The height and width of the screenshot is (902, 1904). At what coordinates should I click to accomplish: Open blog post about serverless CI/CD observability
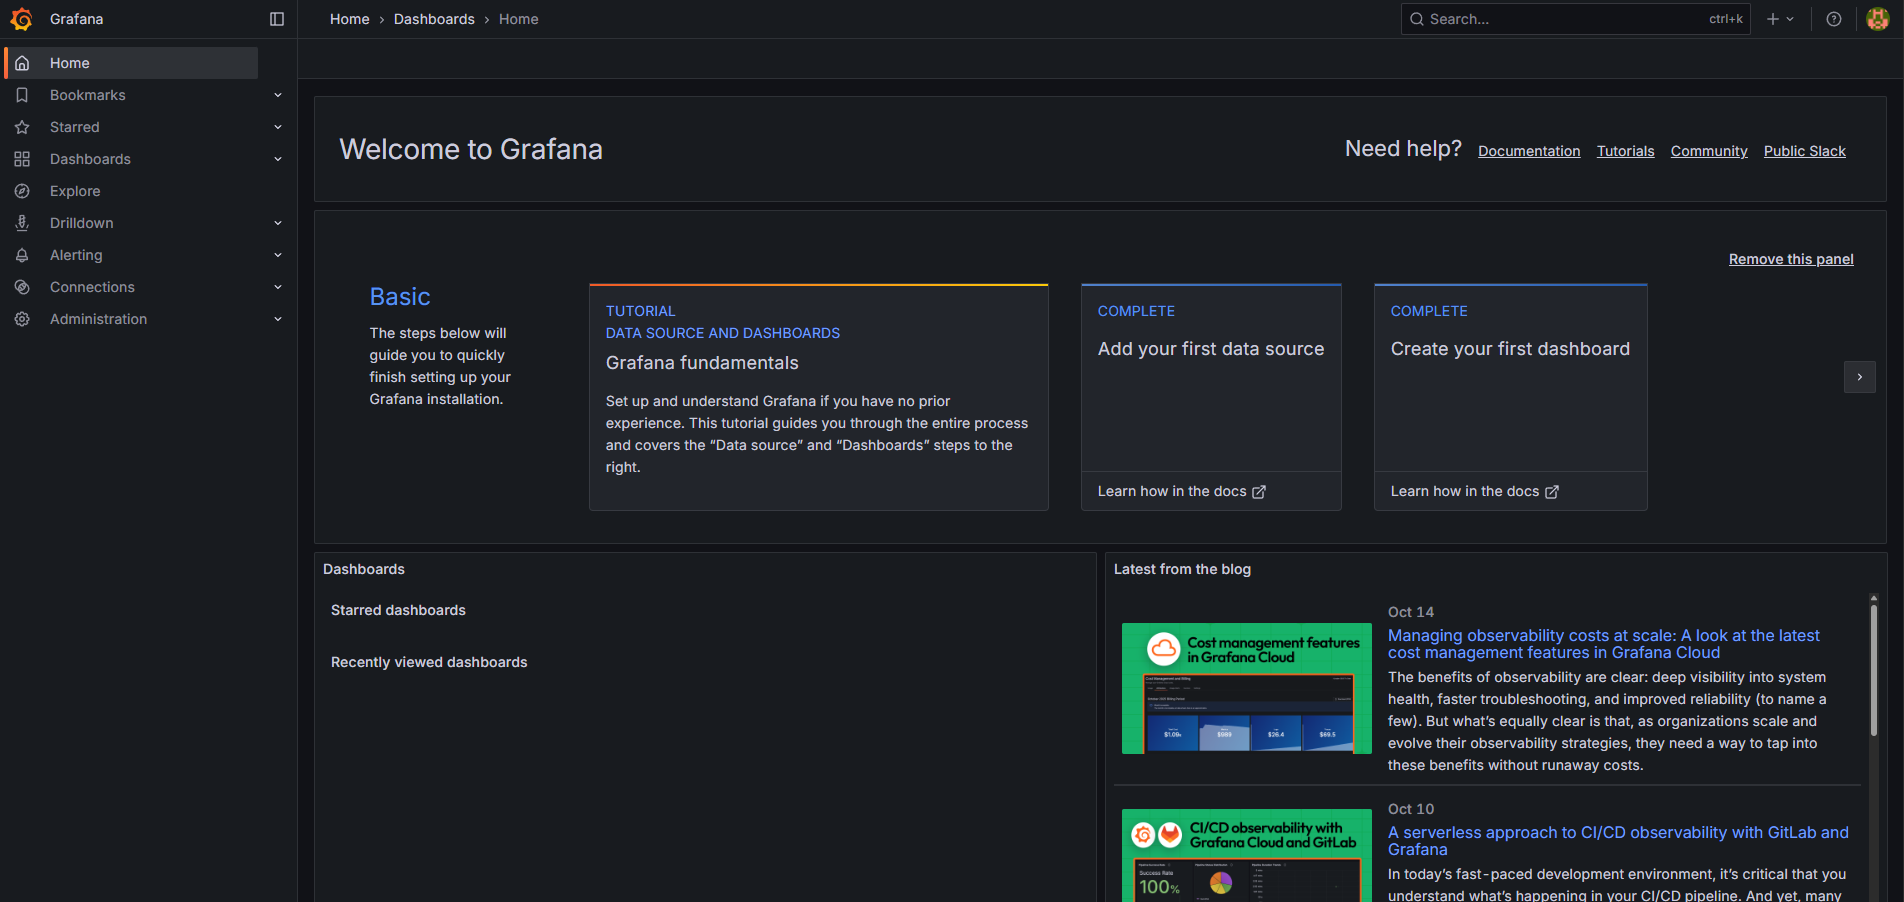pos(1618,841)
